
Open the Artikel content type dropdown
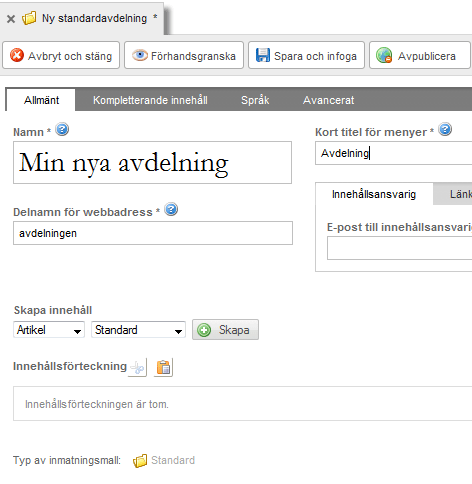49,330
